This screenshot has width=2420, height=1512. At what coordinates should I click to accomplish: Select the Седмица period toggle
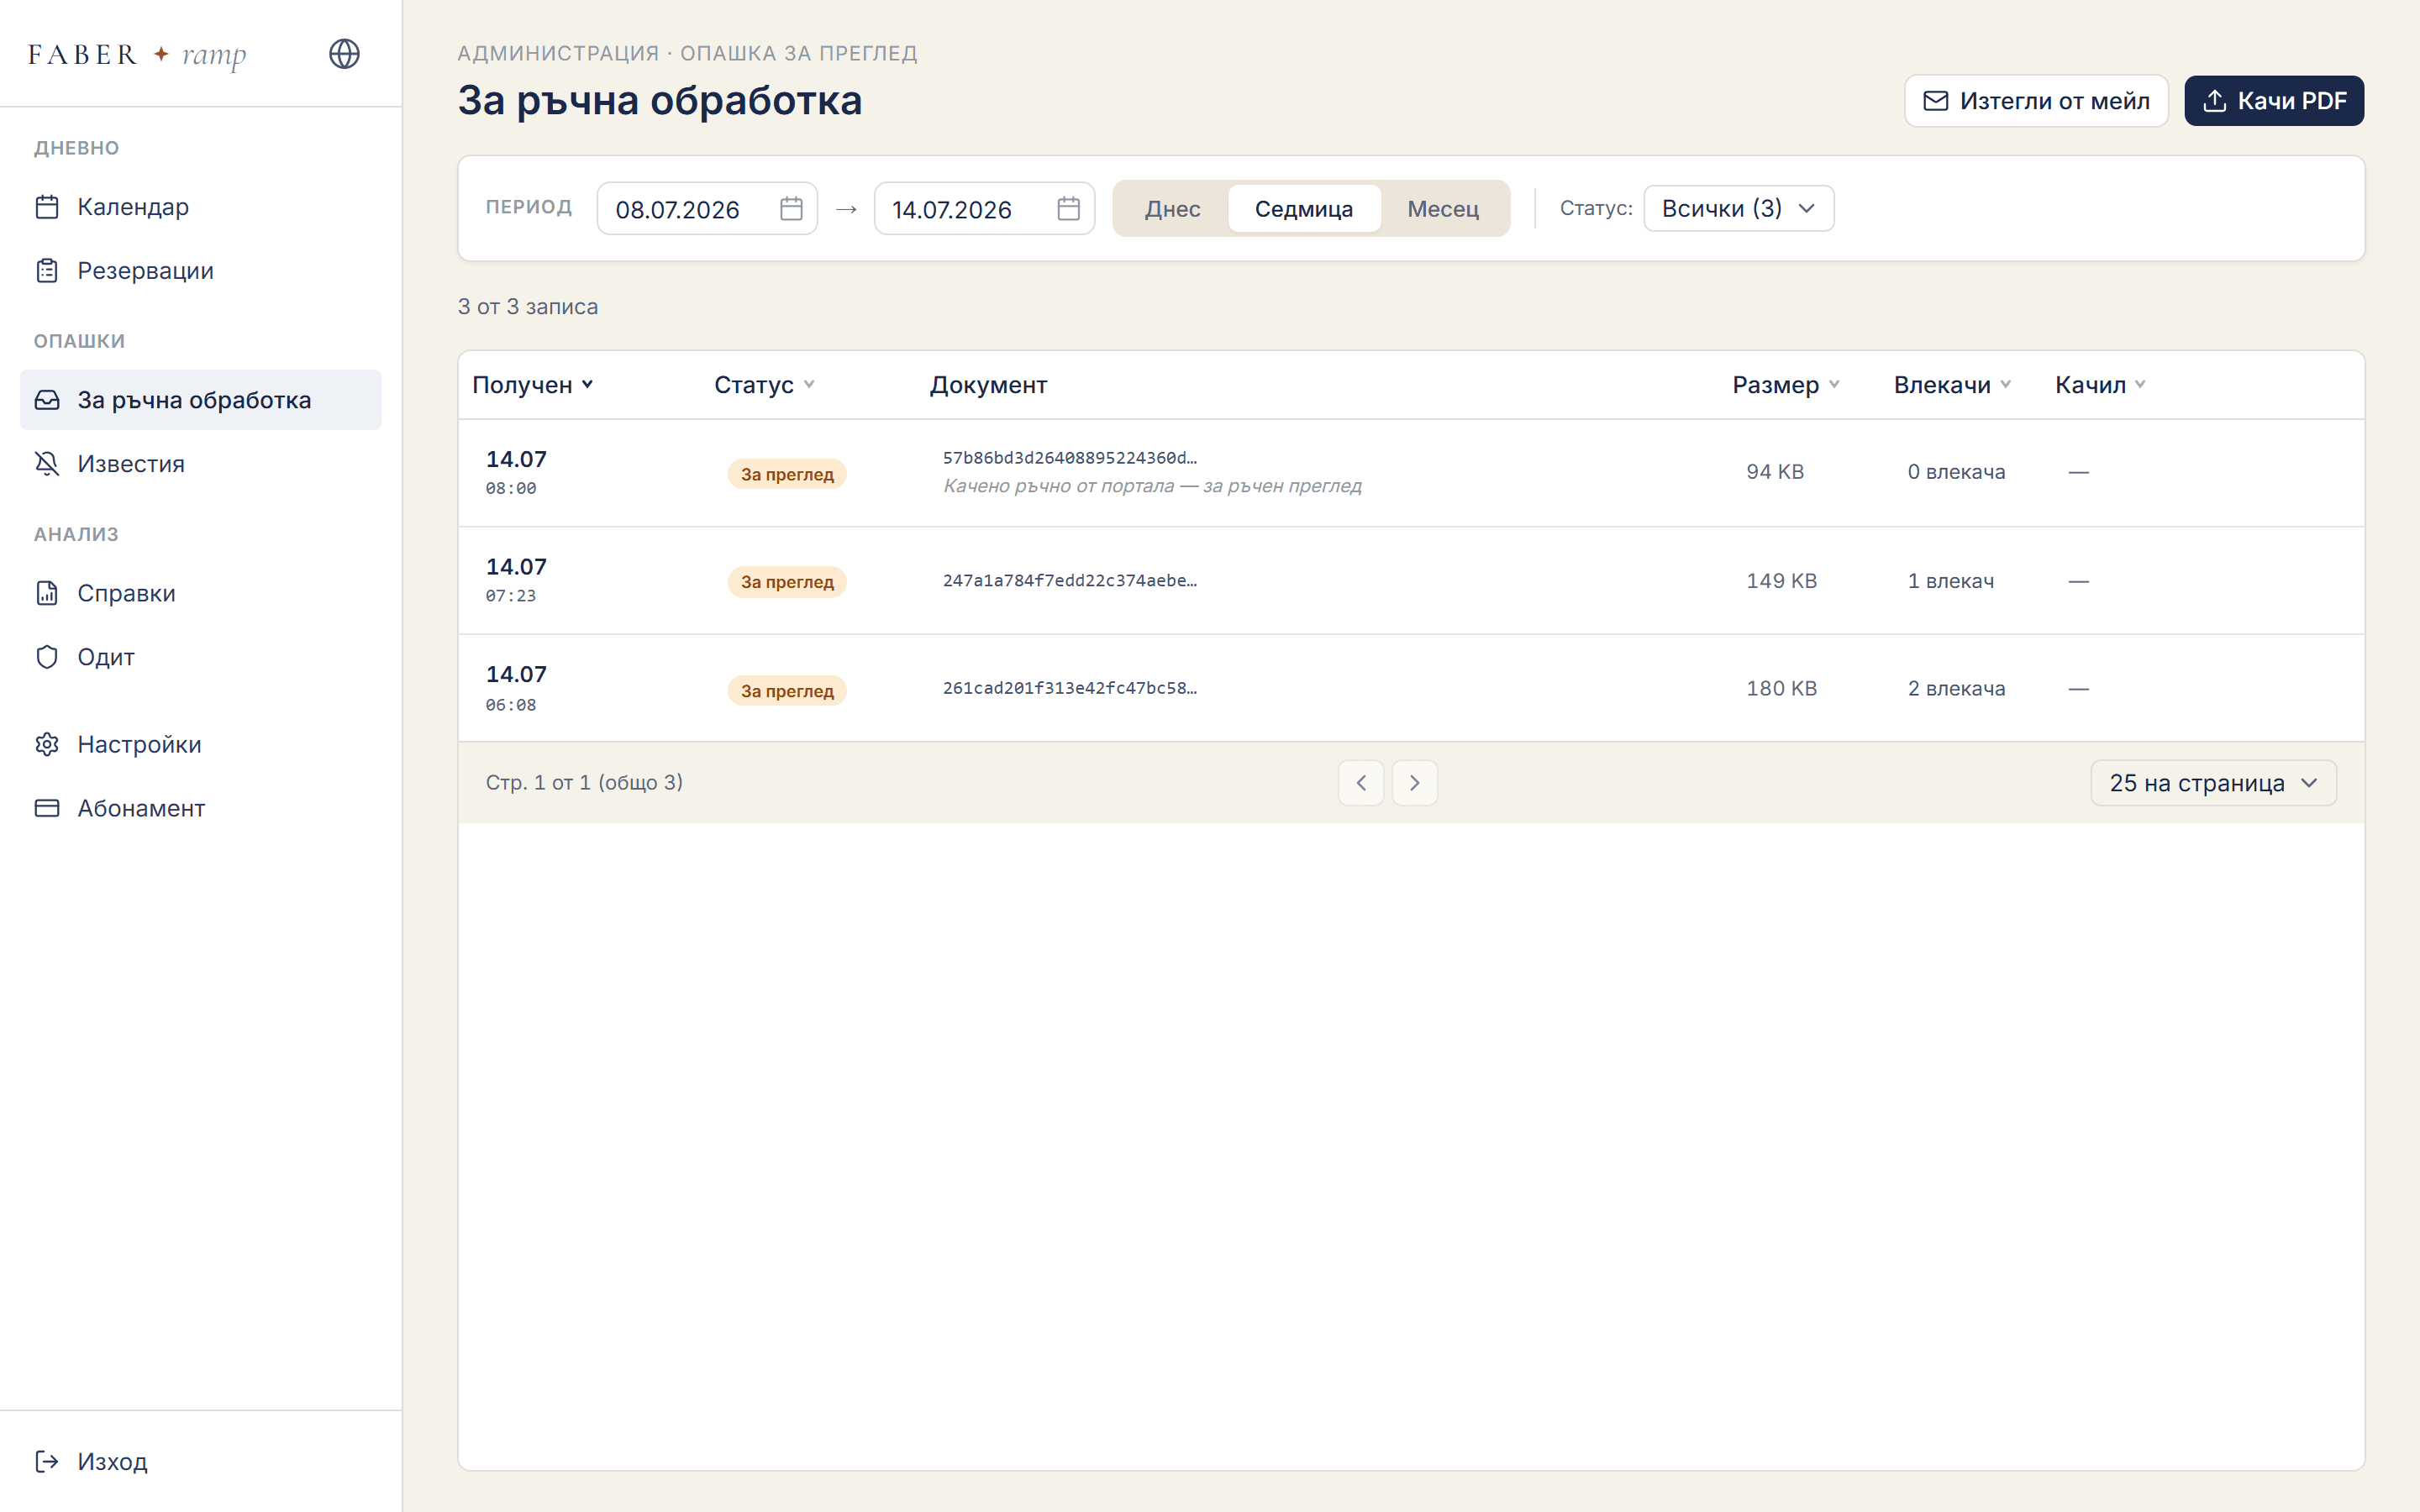[x=1304, y=208]
